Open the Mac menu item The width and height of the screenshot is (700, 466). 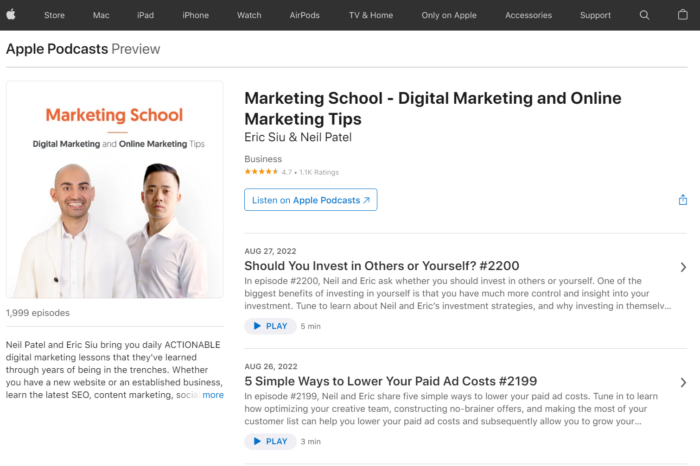coord(101,15)
